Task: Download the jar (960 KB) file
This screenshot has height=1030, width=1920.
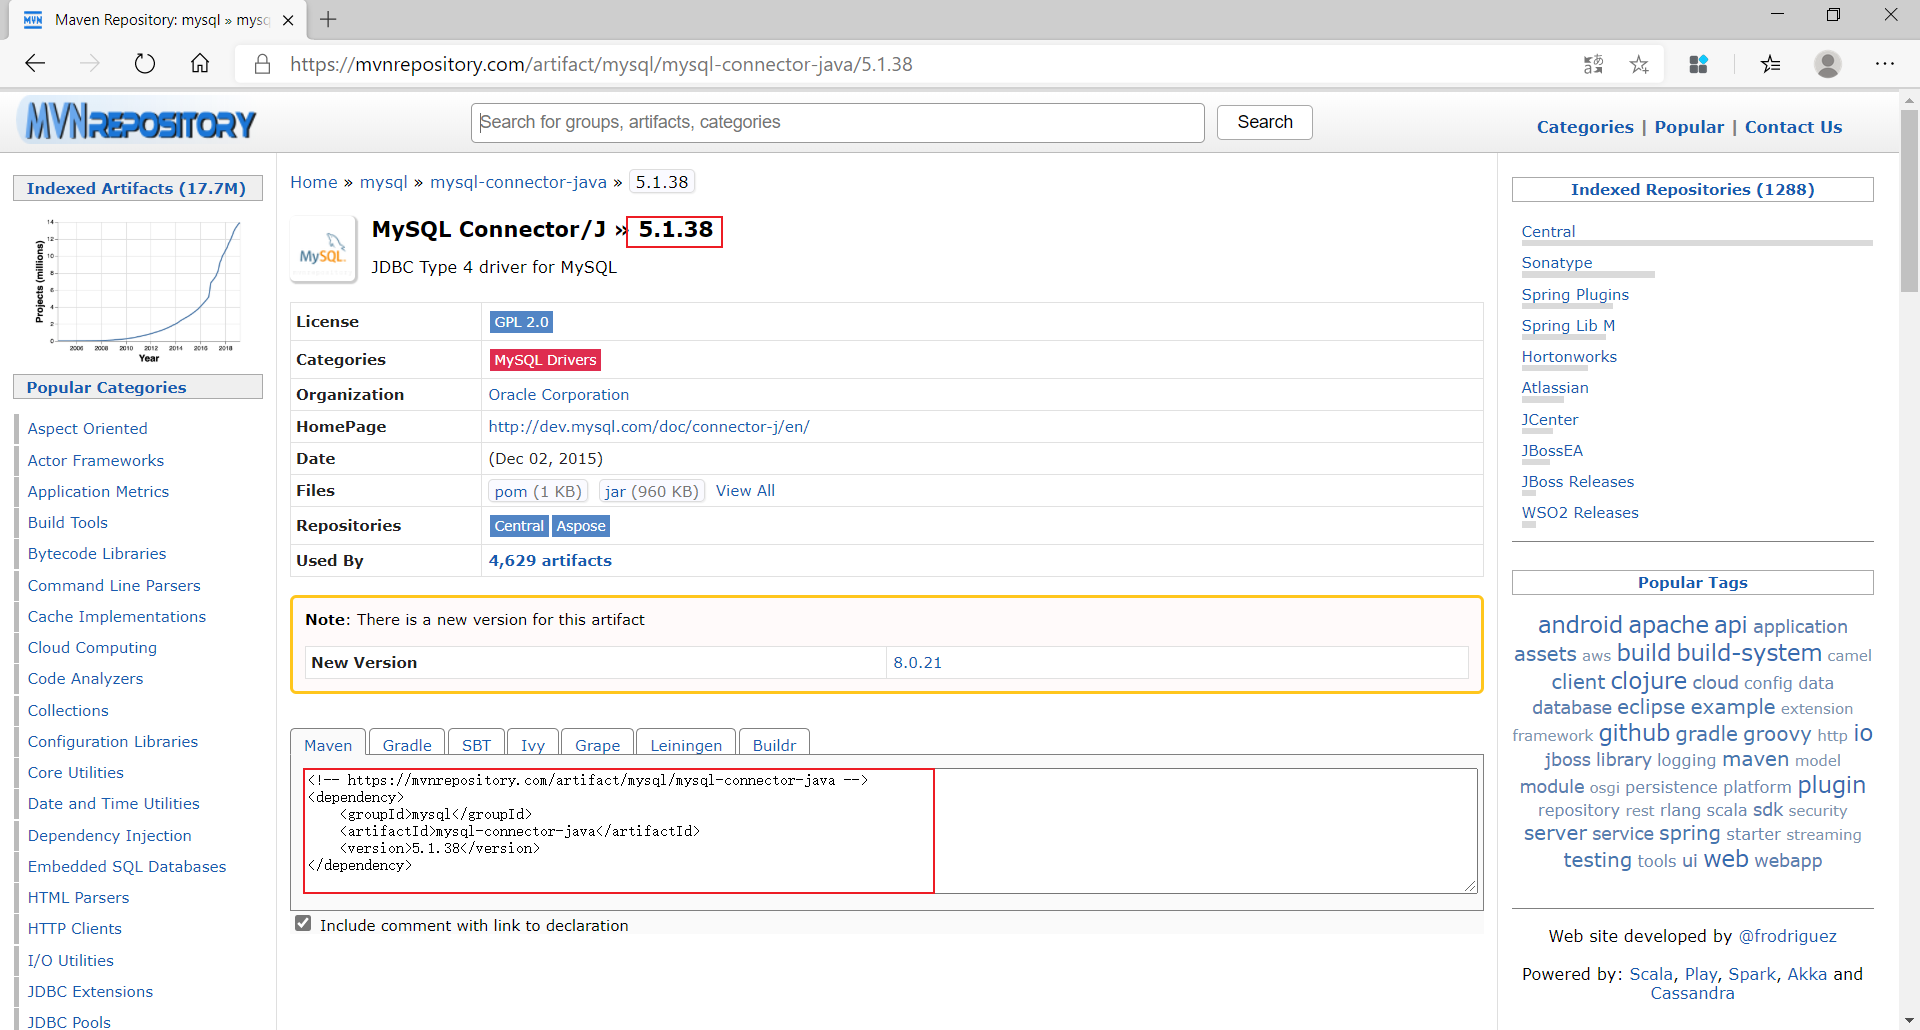Action: [652, 491]
